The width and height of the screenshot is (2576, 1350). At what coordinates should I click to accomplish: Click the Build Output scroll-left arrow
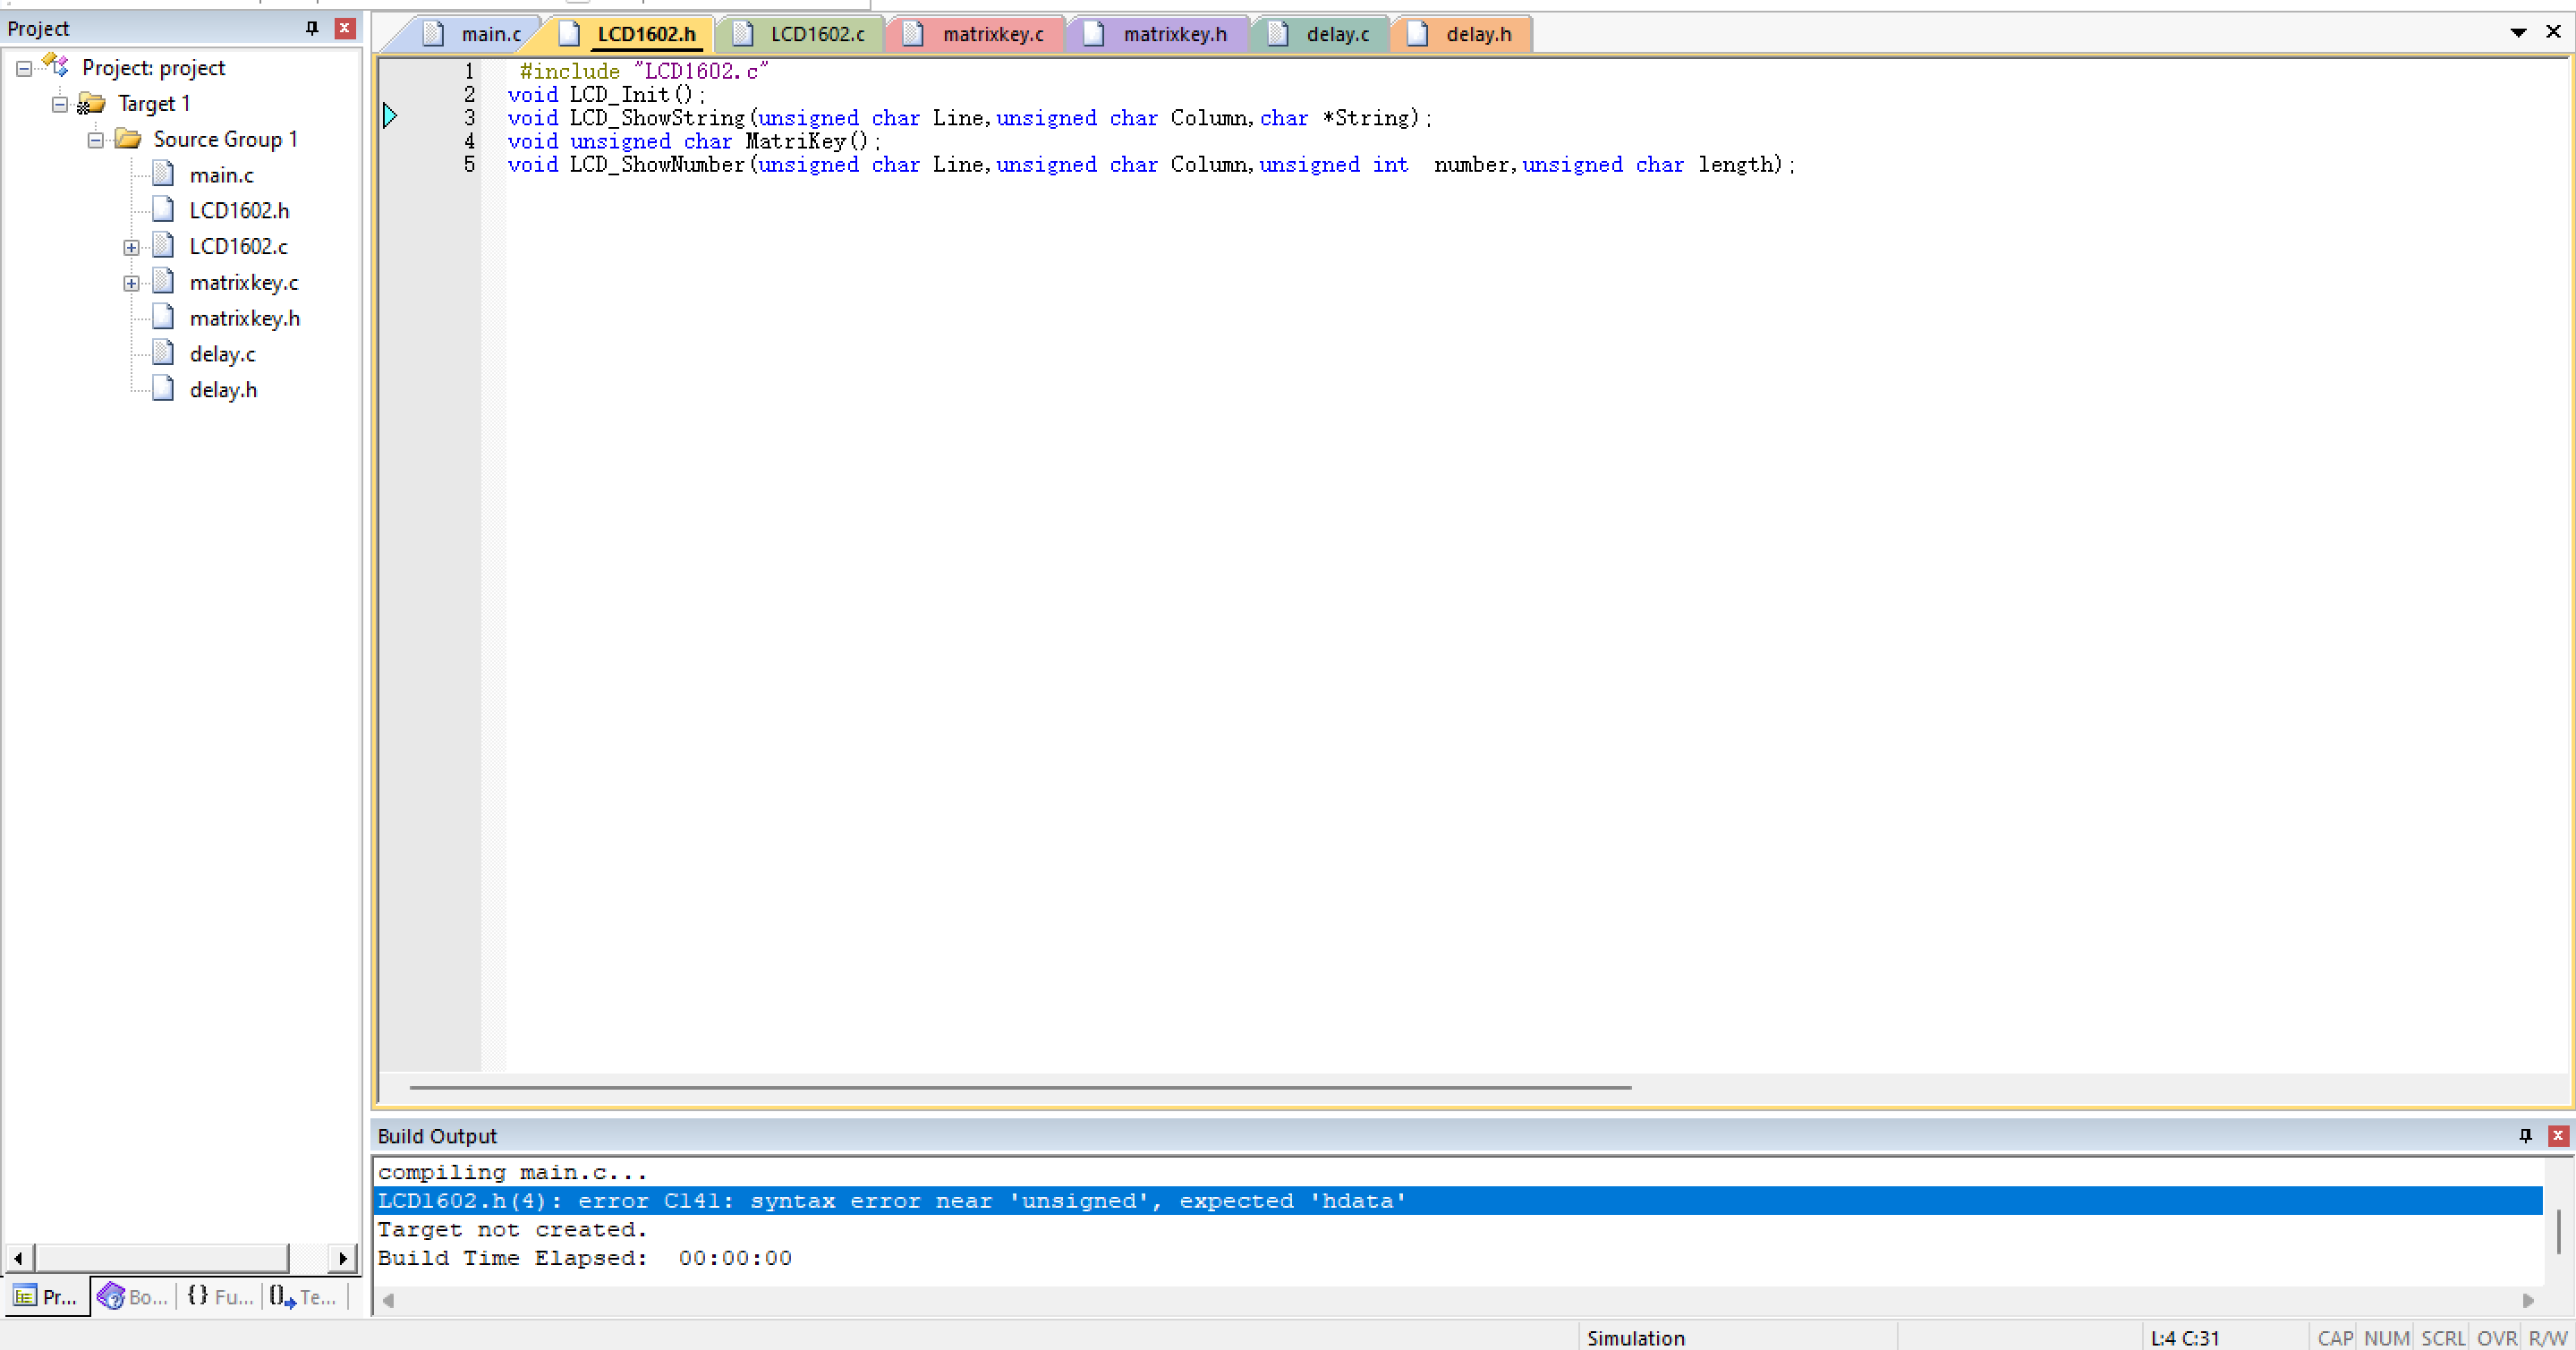(388, 1300)
